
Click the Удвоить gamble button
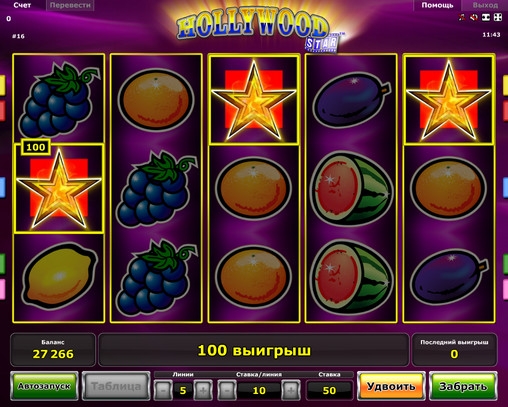[x=391, y=386]
